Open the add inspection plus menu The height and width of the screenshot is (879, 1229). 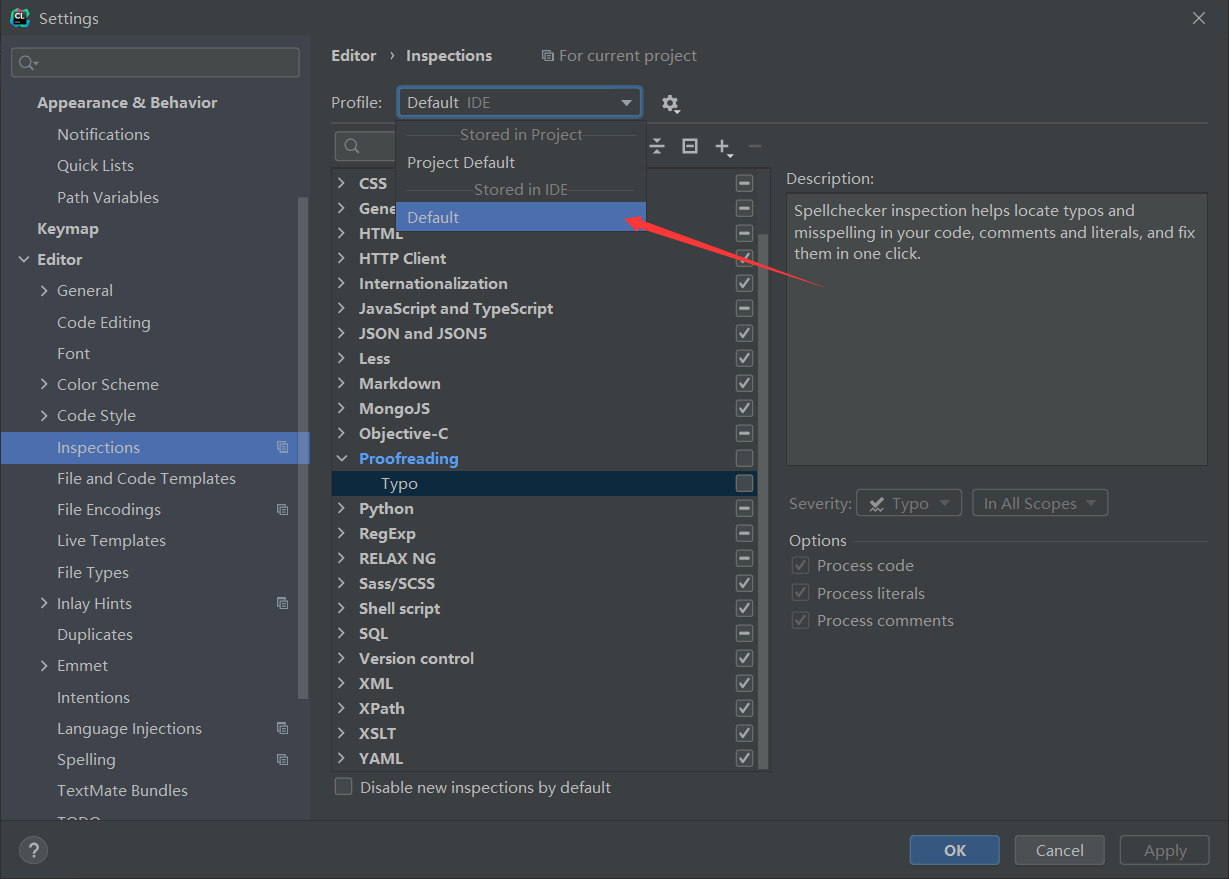point(723,147)
